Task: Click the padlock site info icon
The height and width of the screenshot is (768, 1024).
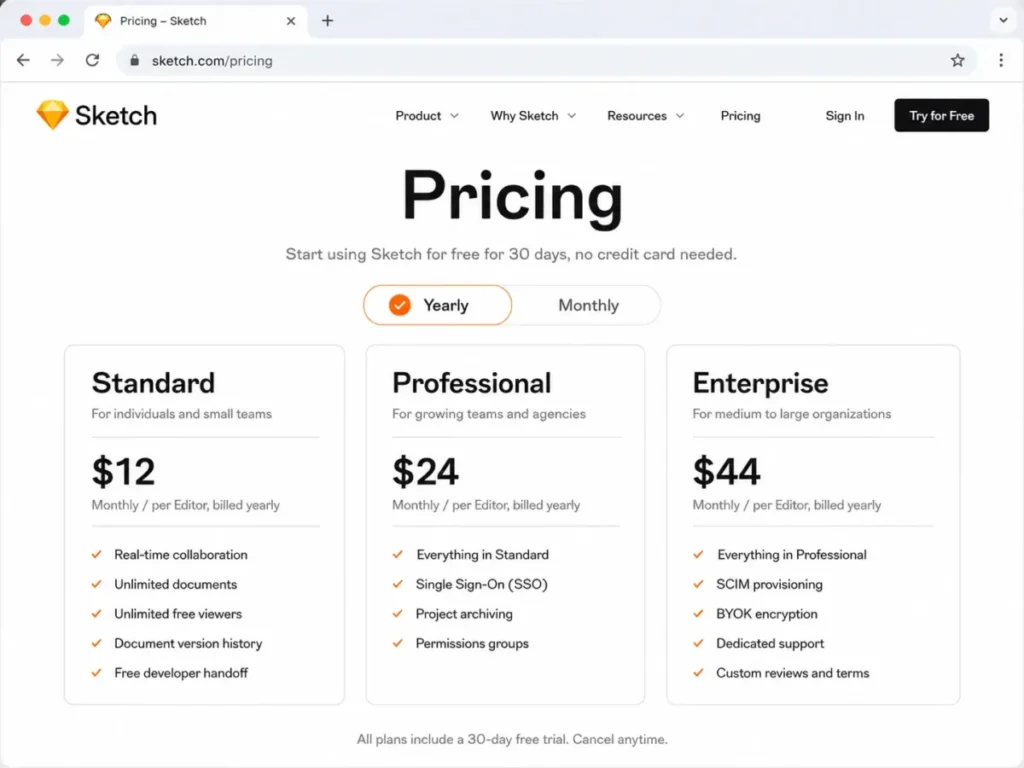Action: click(x=135, y=60)
